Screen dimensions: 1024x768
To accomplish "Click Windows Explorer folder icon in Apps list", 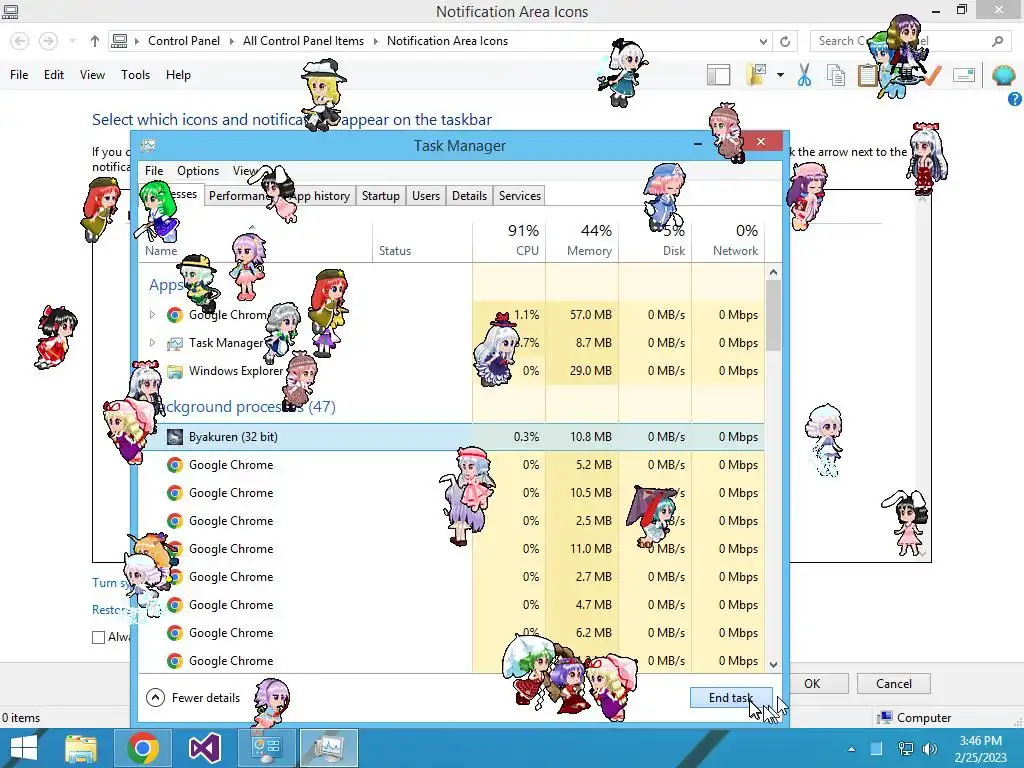I will coord(174,371).
